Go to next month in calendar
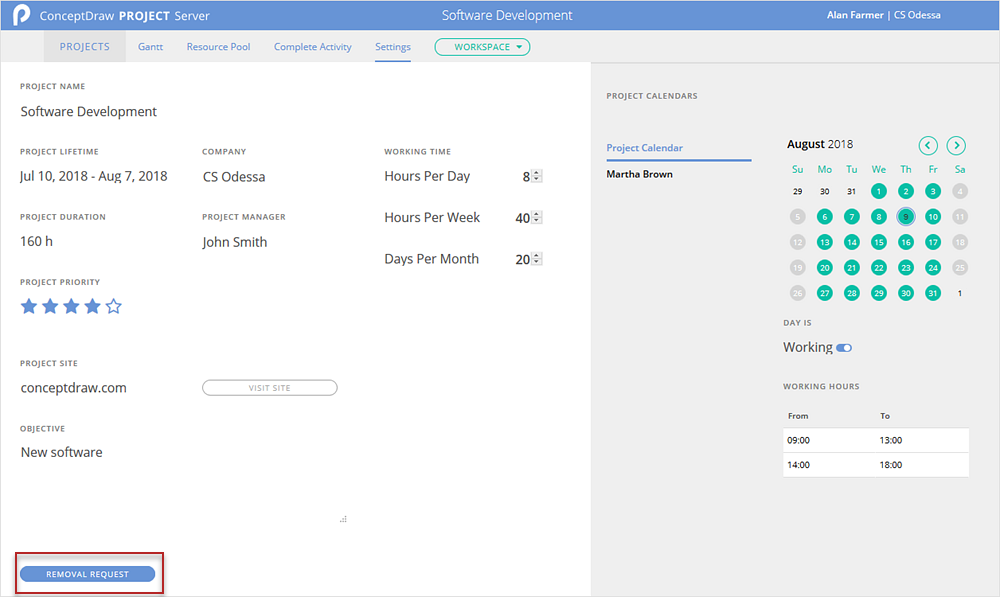1000x597 pixels. point(956,145)
